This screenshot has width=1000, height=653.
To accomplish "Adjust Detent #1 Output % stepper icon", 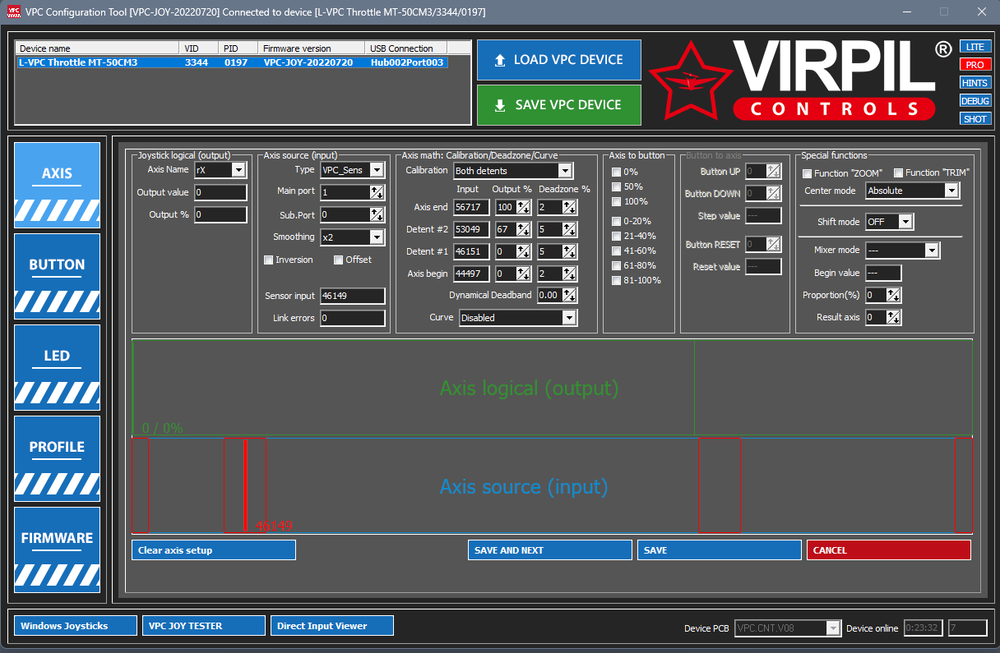I will (524, 252).
